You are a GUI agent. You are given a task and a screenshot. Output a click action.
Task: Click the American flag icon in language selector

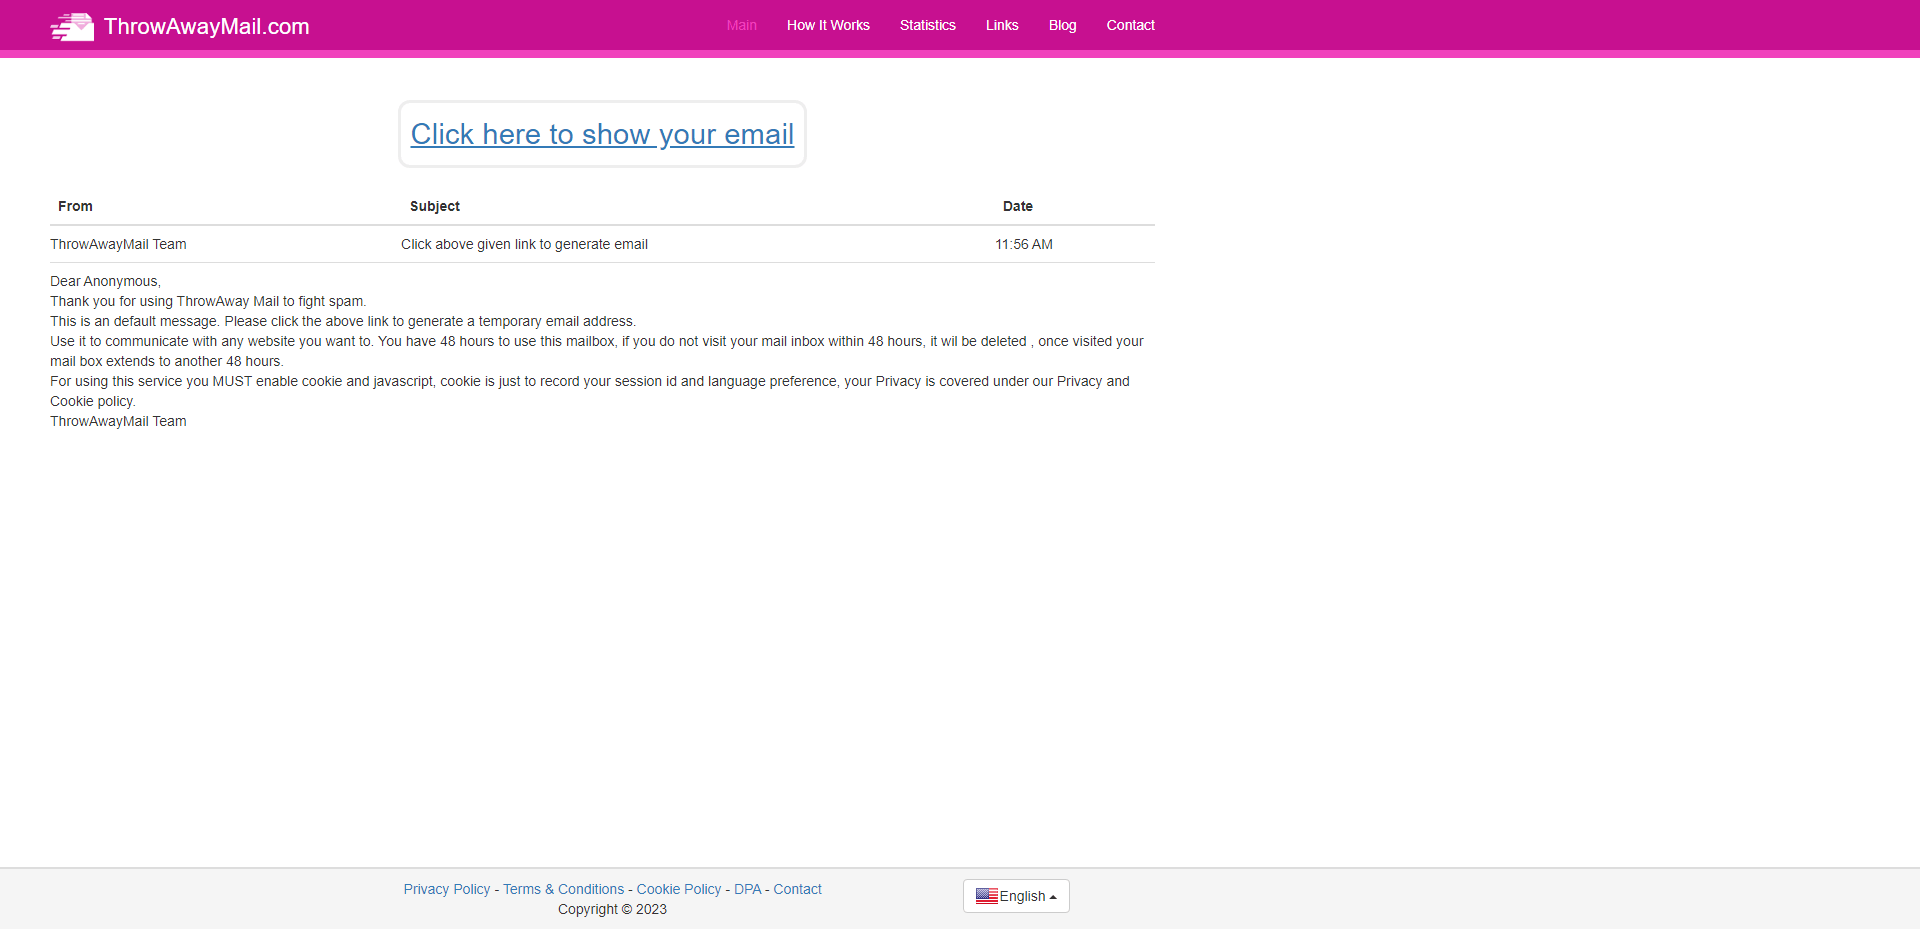click(x=989, y=896)
